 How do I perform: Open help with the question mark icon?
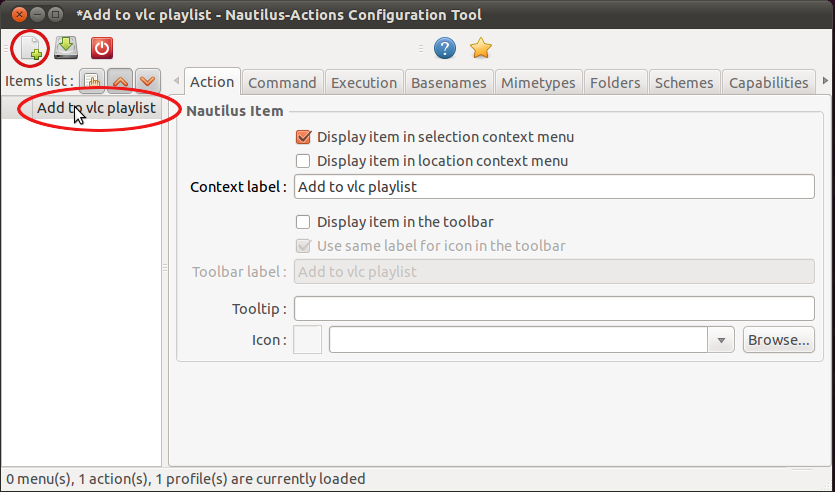[x=445, y=48]
